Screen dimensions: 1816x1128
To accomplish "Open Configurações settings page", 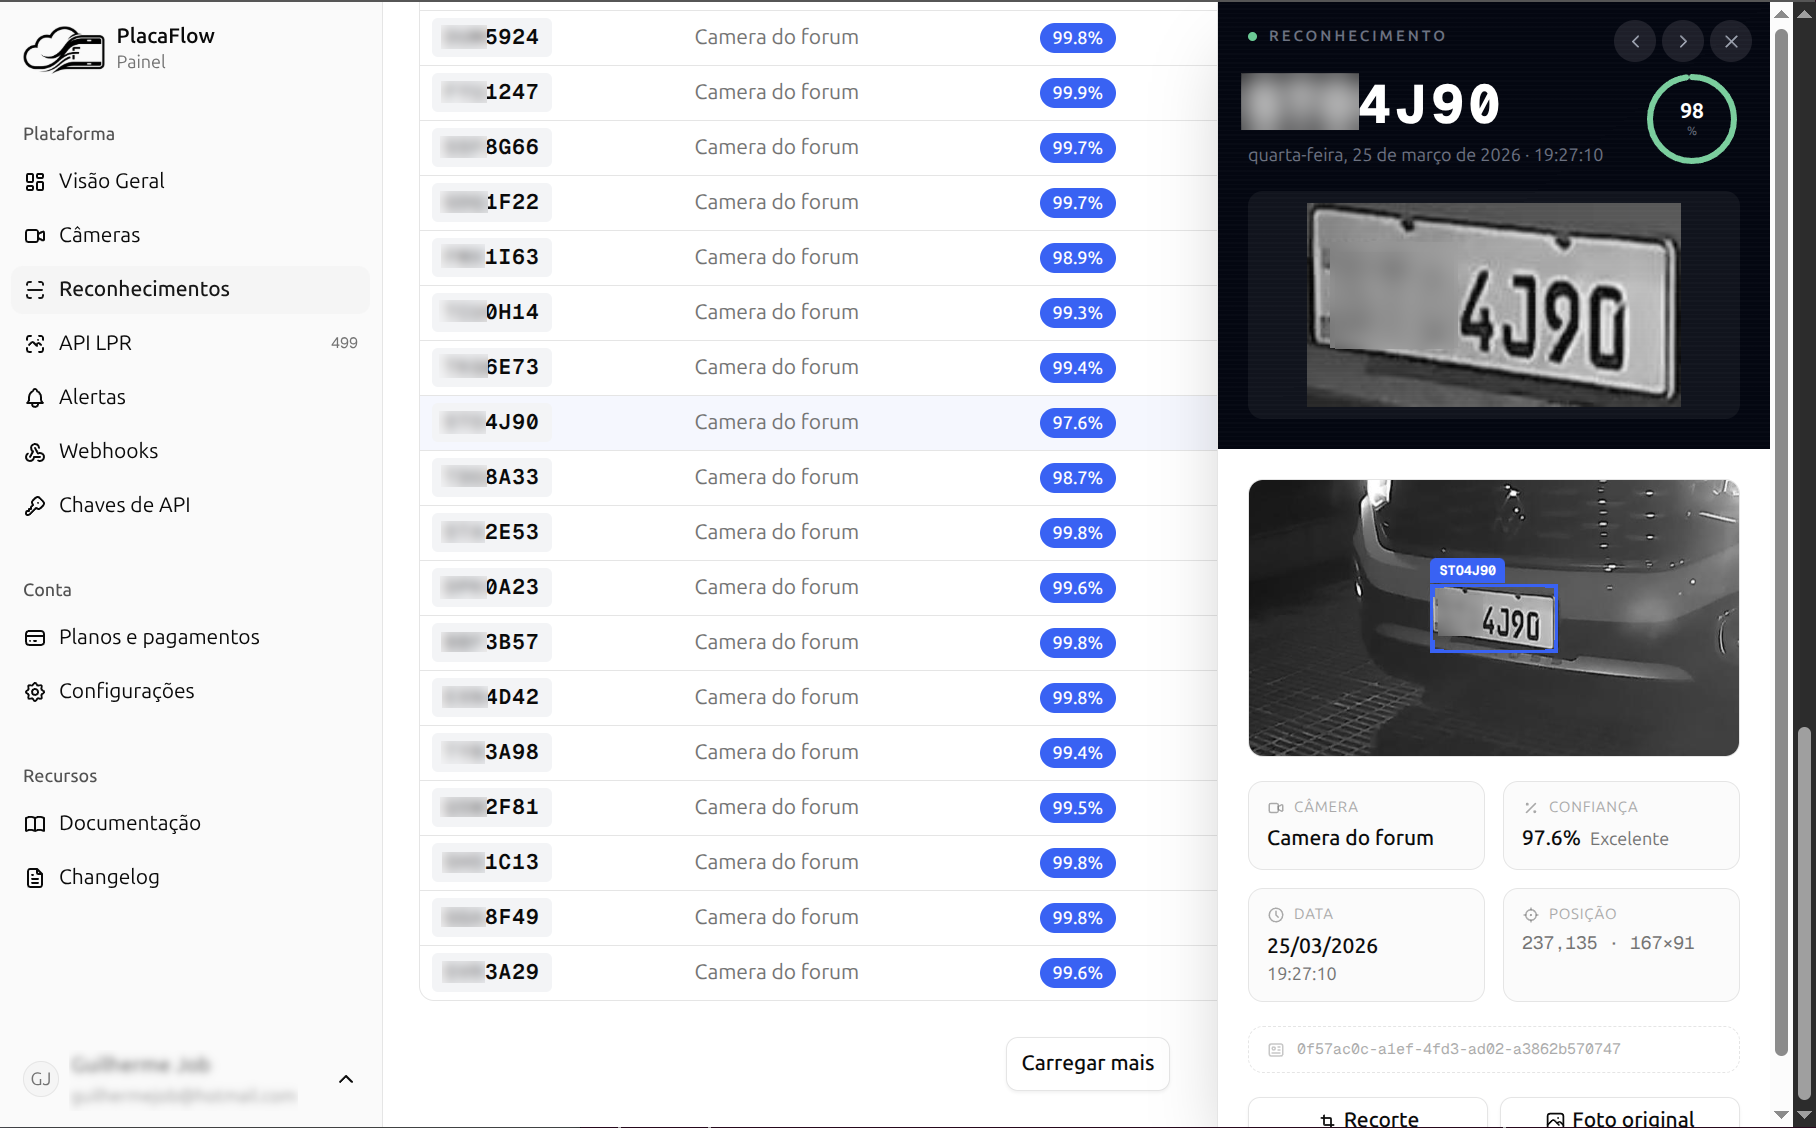I will point(126,691).
